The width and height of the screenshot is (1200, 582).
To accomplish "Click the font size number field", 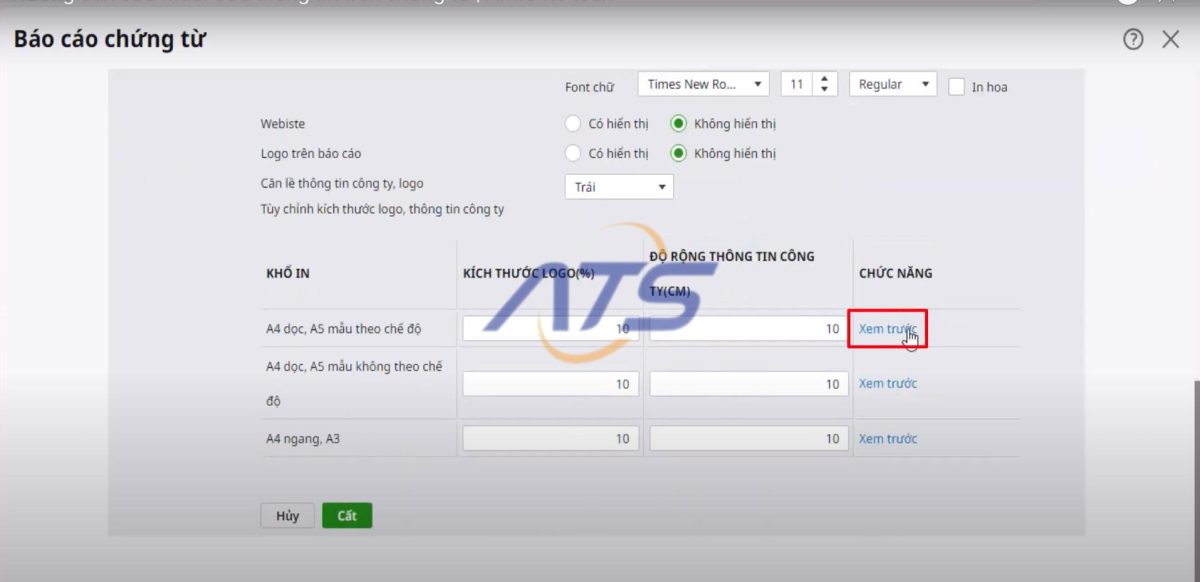I will (x=797, y=85).
